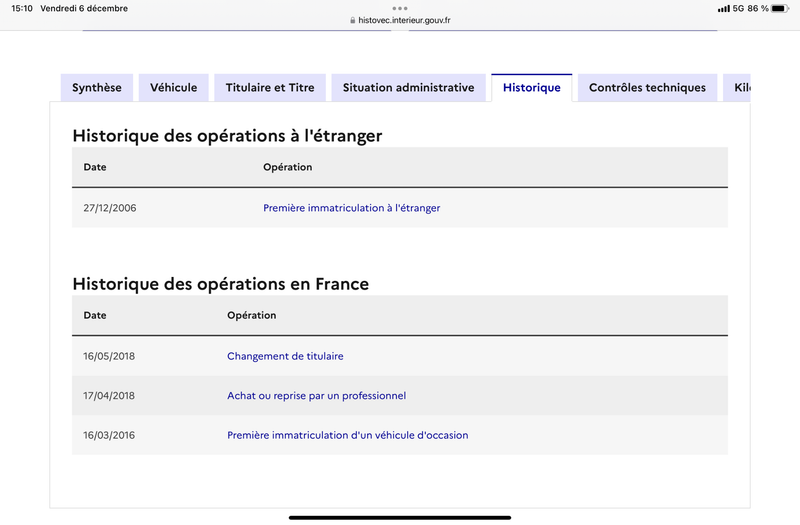Tap the cellular signal bars icon
Screen dimensions: 800x525
click(x=723, y=9)
